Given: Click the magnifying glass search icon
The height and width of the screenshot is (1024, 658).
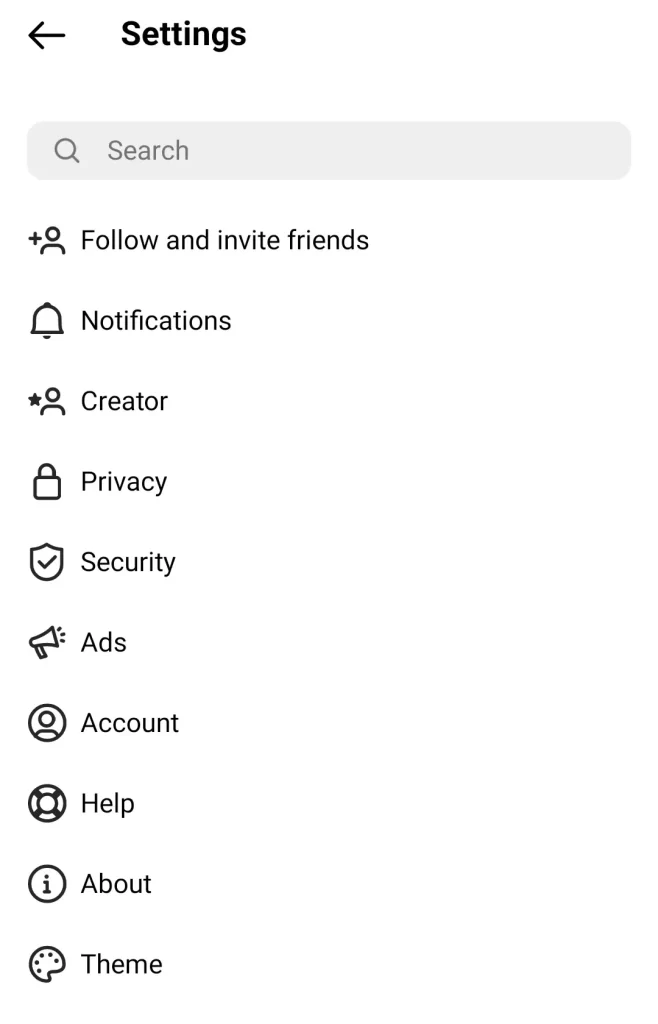Looking at the screenshot, I should pos(67,150).
